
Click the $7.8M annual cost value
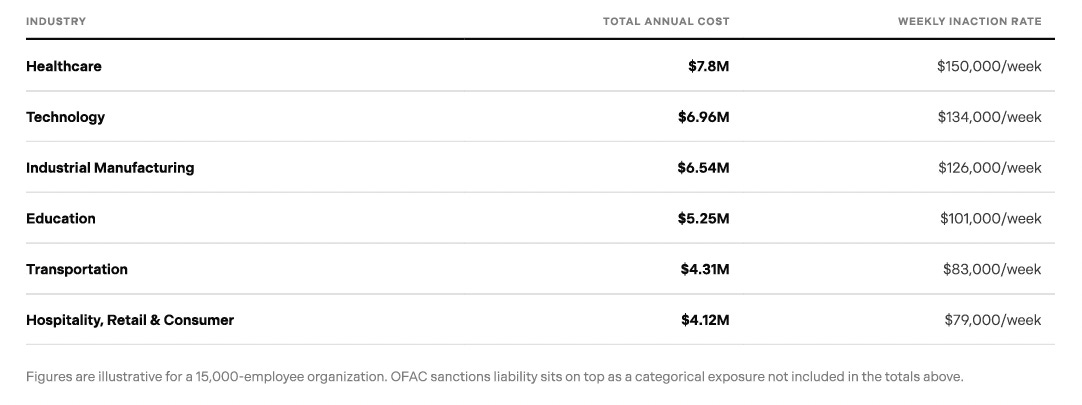pyautogui.click(x=709, y=66)
